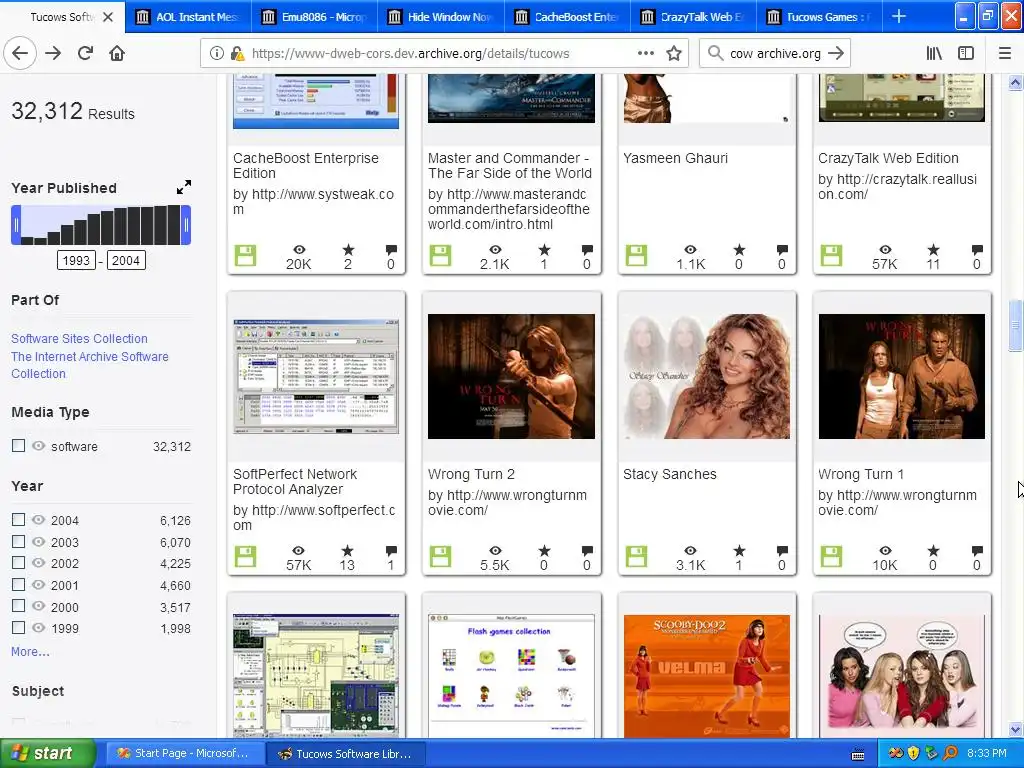The width and height of the screenshot is (1024, 768).
Task: Switch to Emu8086 tab
Action: [x=314, y=17]
